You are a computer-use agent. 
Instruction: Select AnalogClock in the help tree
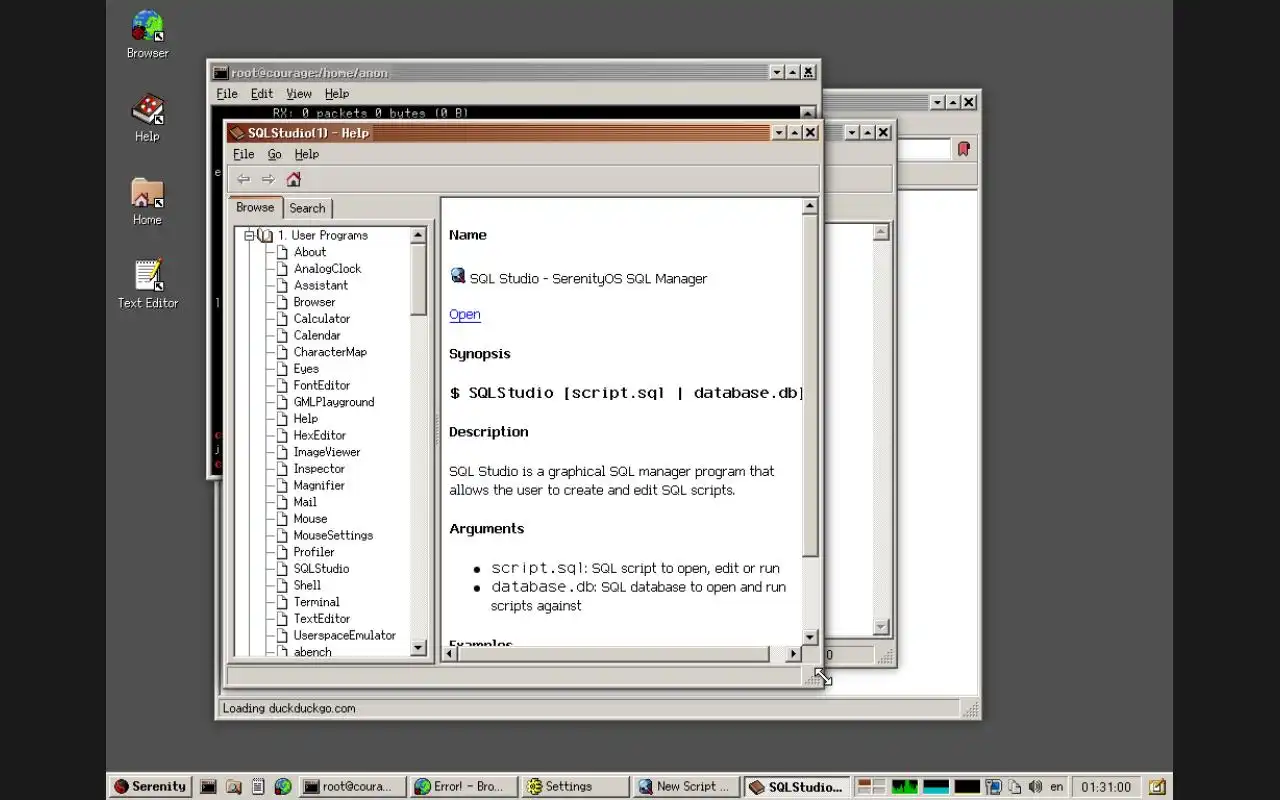[327, 268]
